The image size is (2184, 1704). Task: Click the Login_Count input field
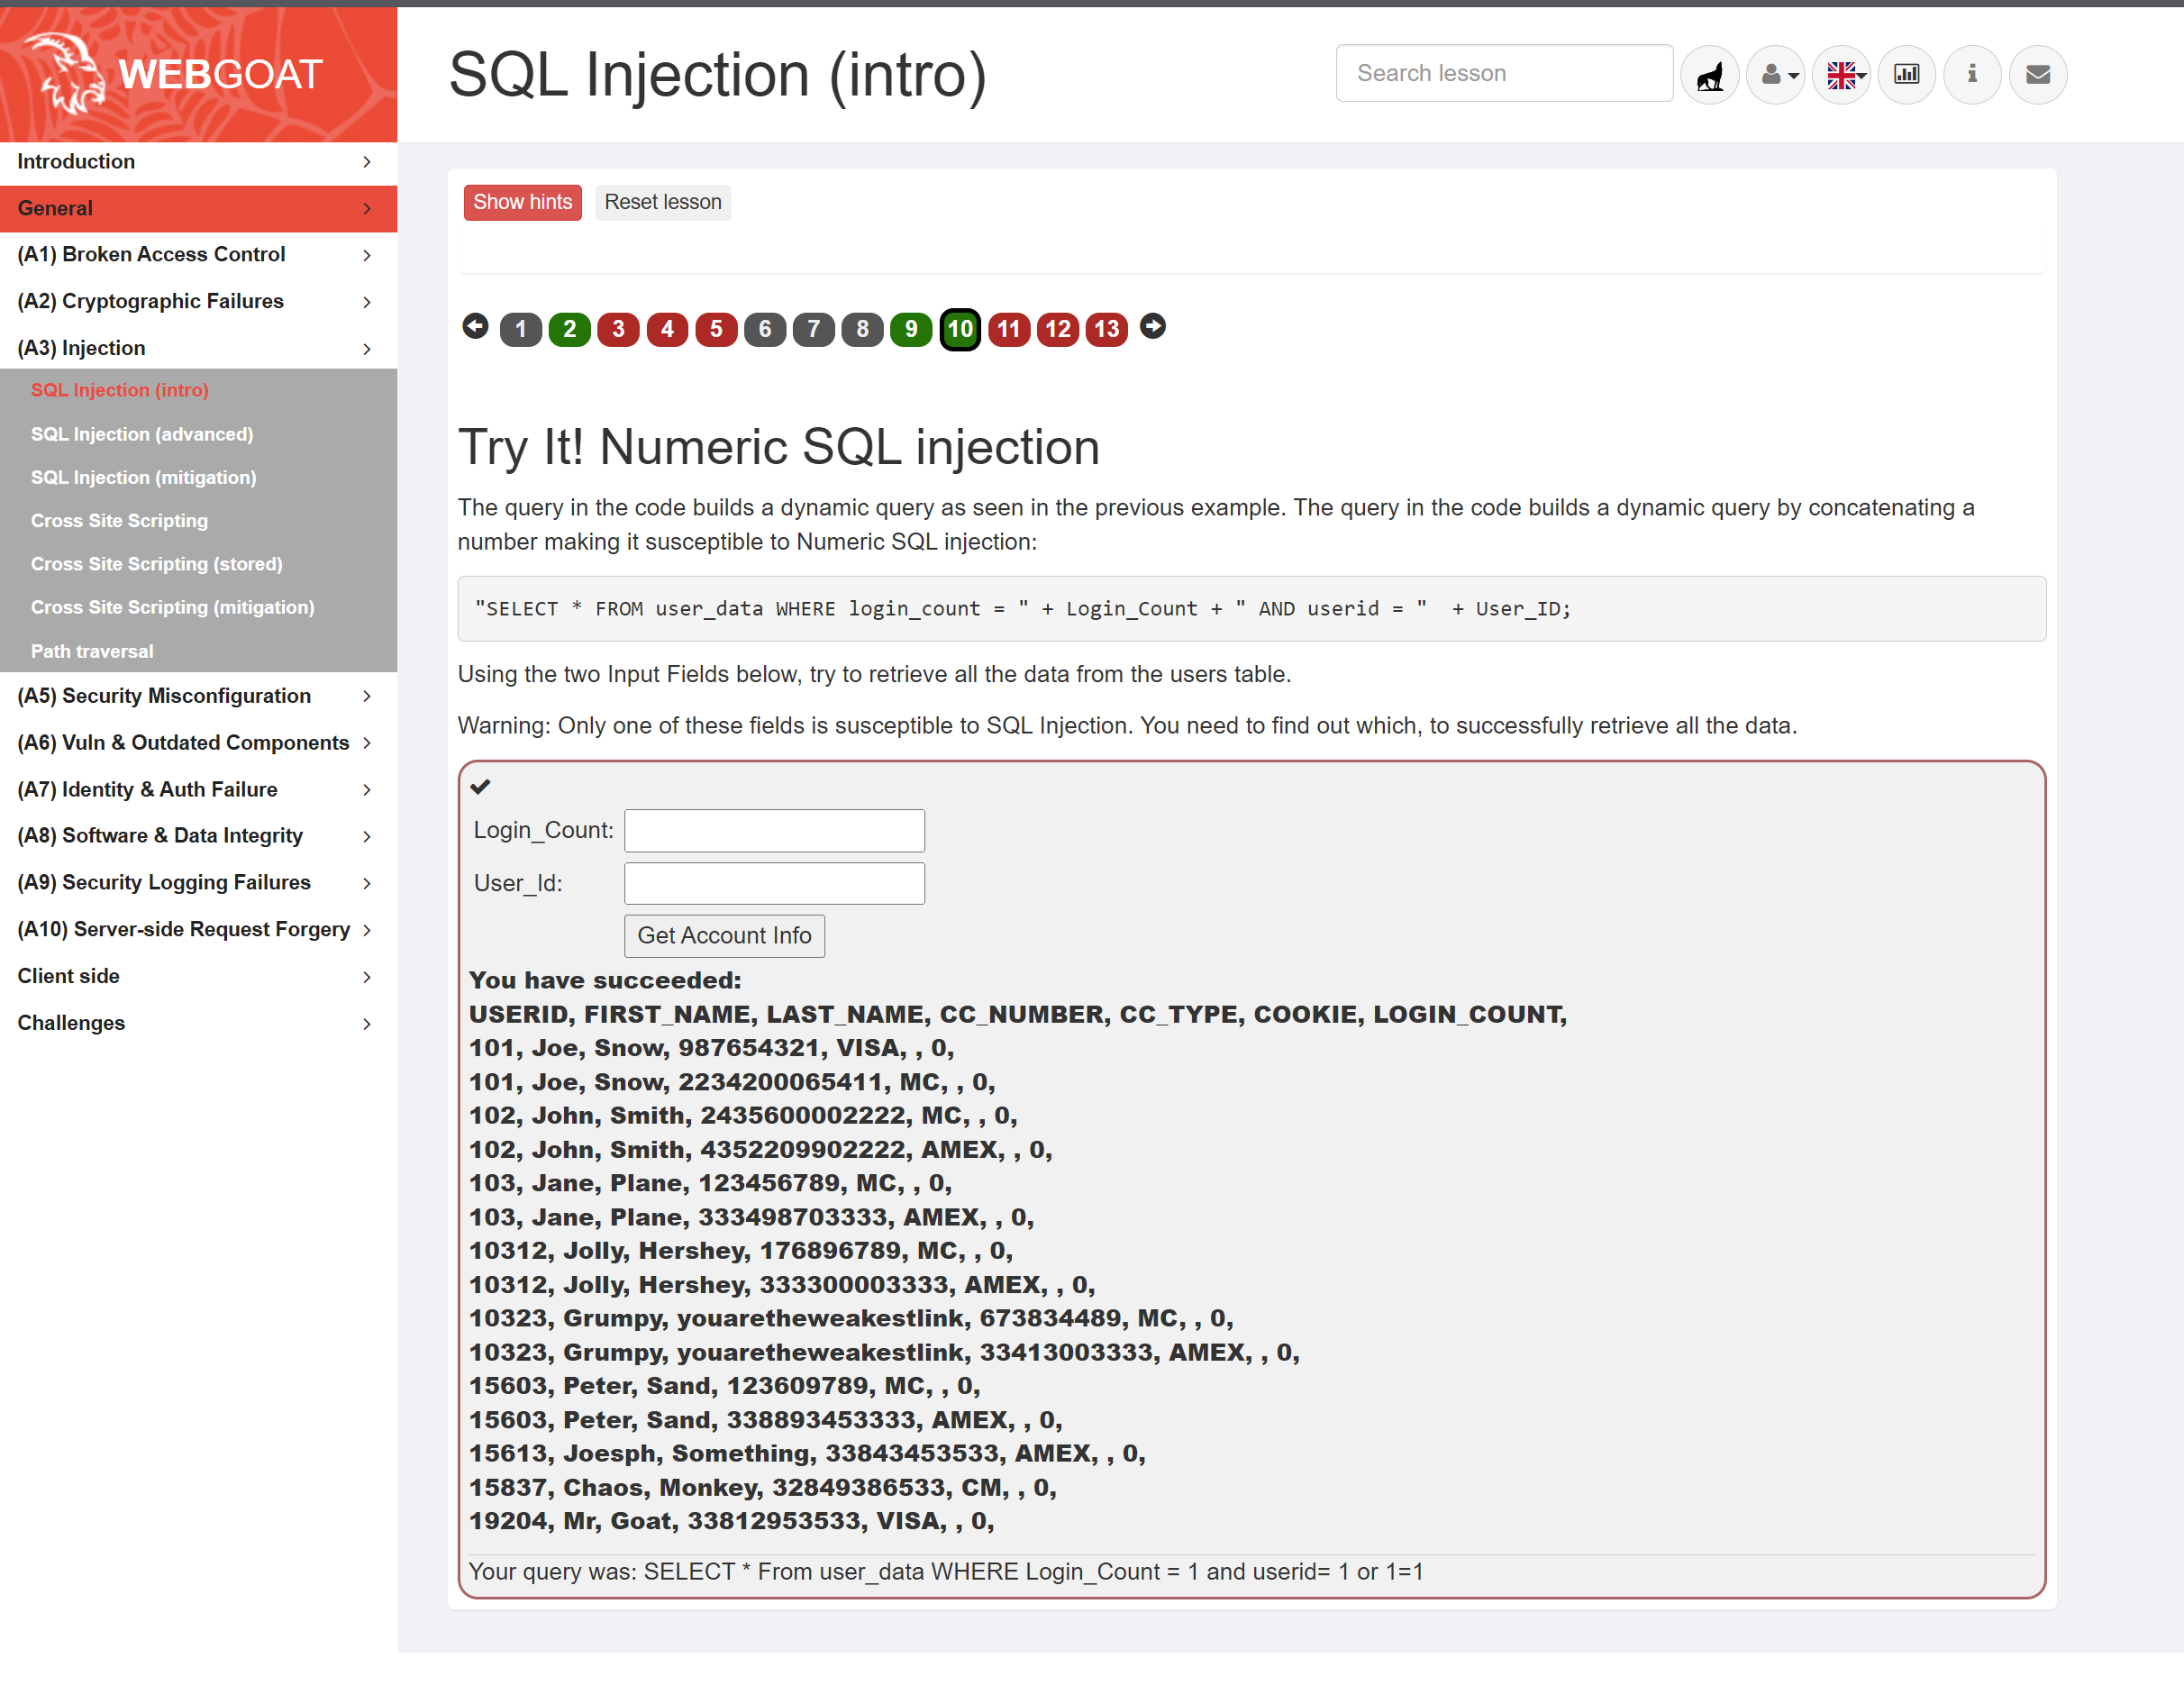click(x=774, y=830)
